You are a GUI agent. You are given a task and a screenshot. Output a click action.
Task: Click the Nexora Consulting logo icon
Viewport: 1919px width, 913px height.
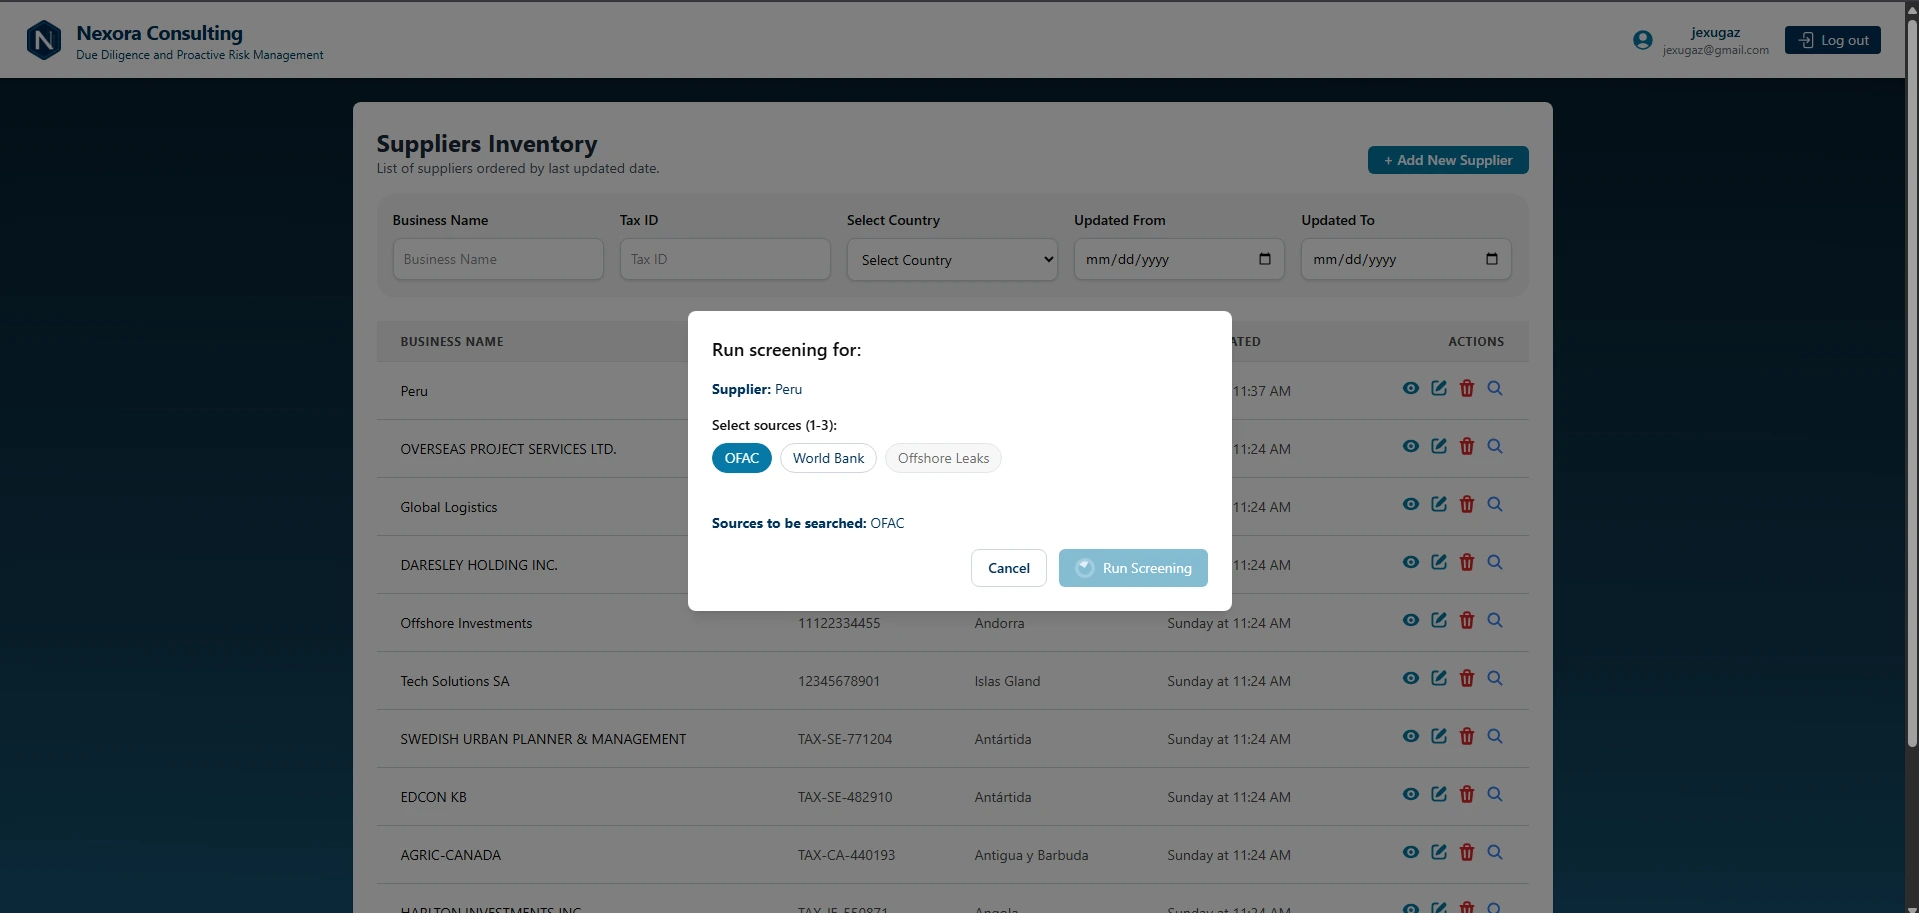pos(44,40)
